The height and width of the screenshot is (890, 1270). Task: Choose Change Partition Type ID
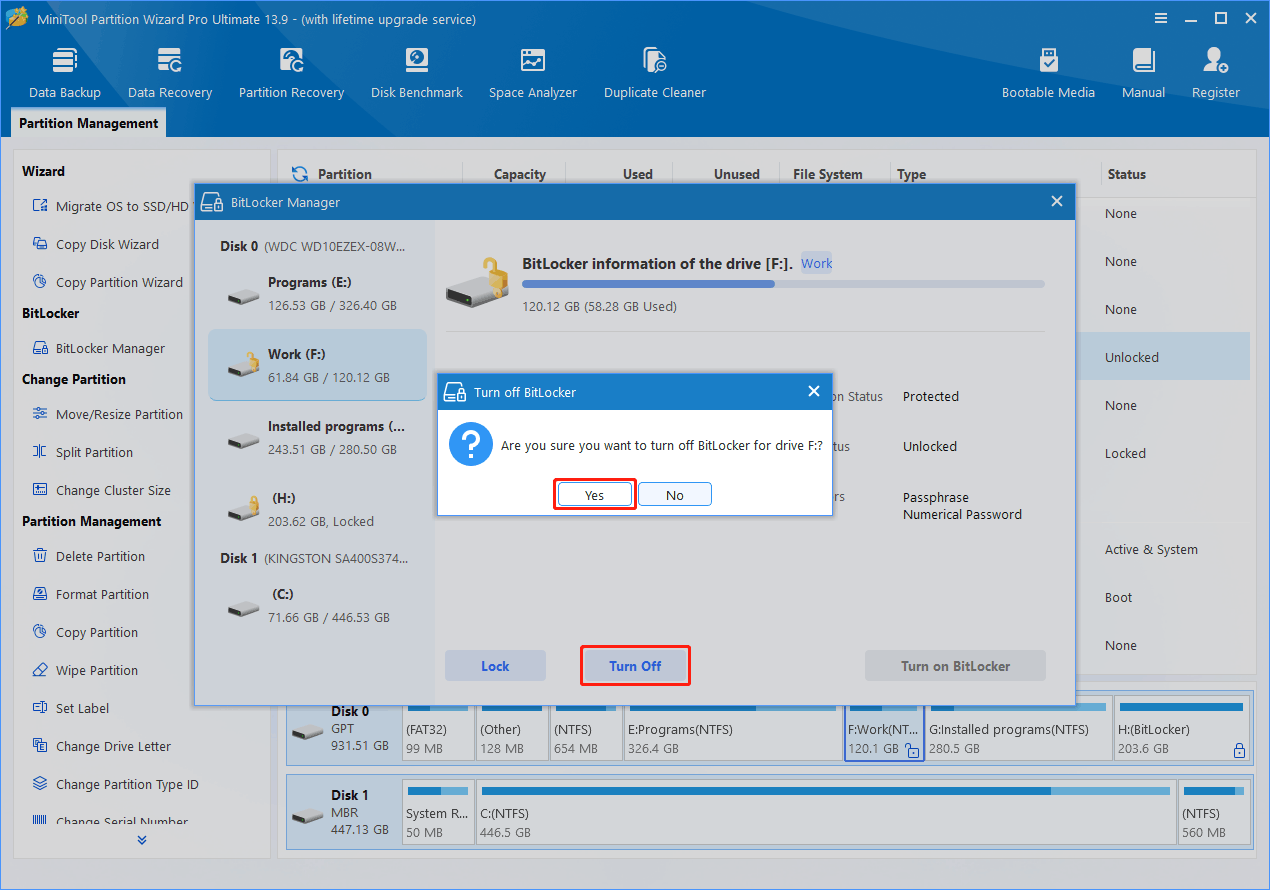(115, 784)
